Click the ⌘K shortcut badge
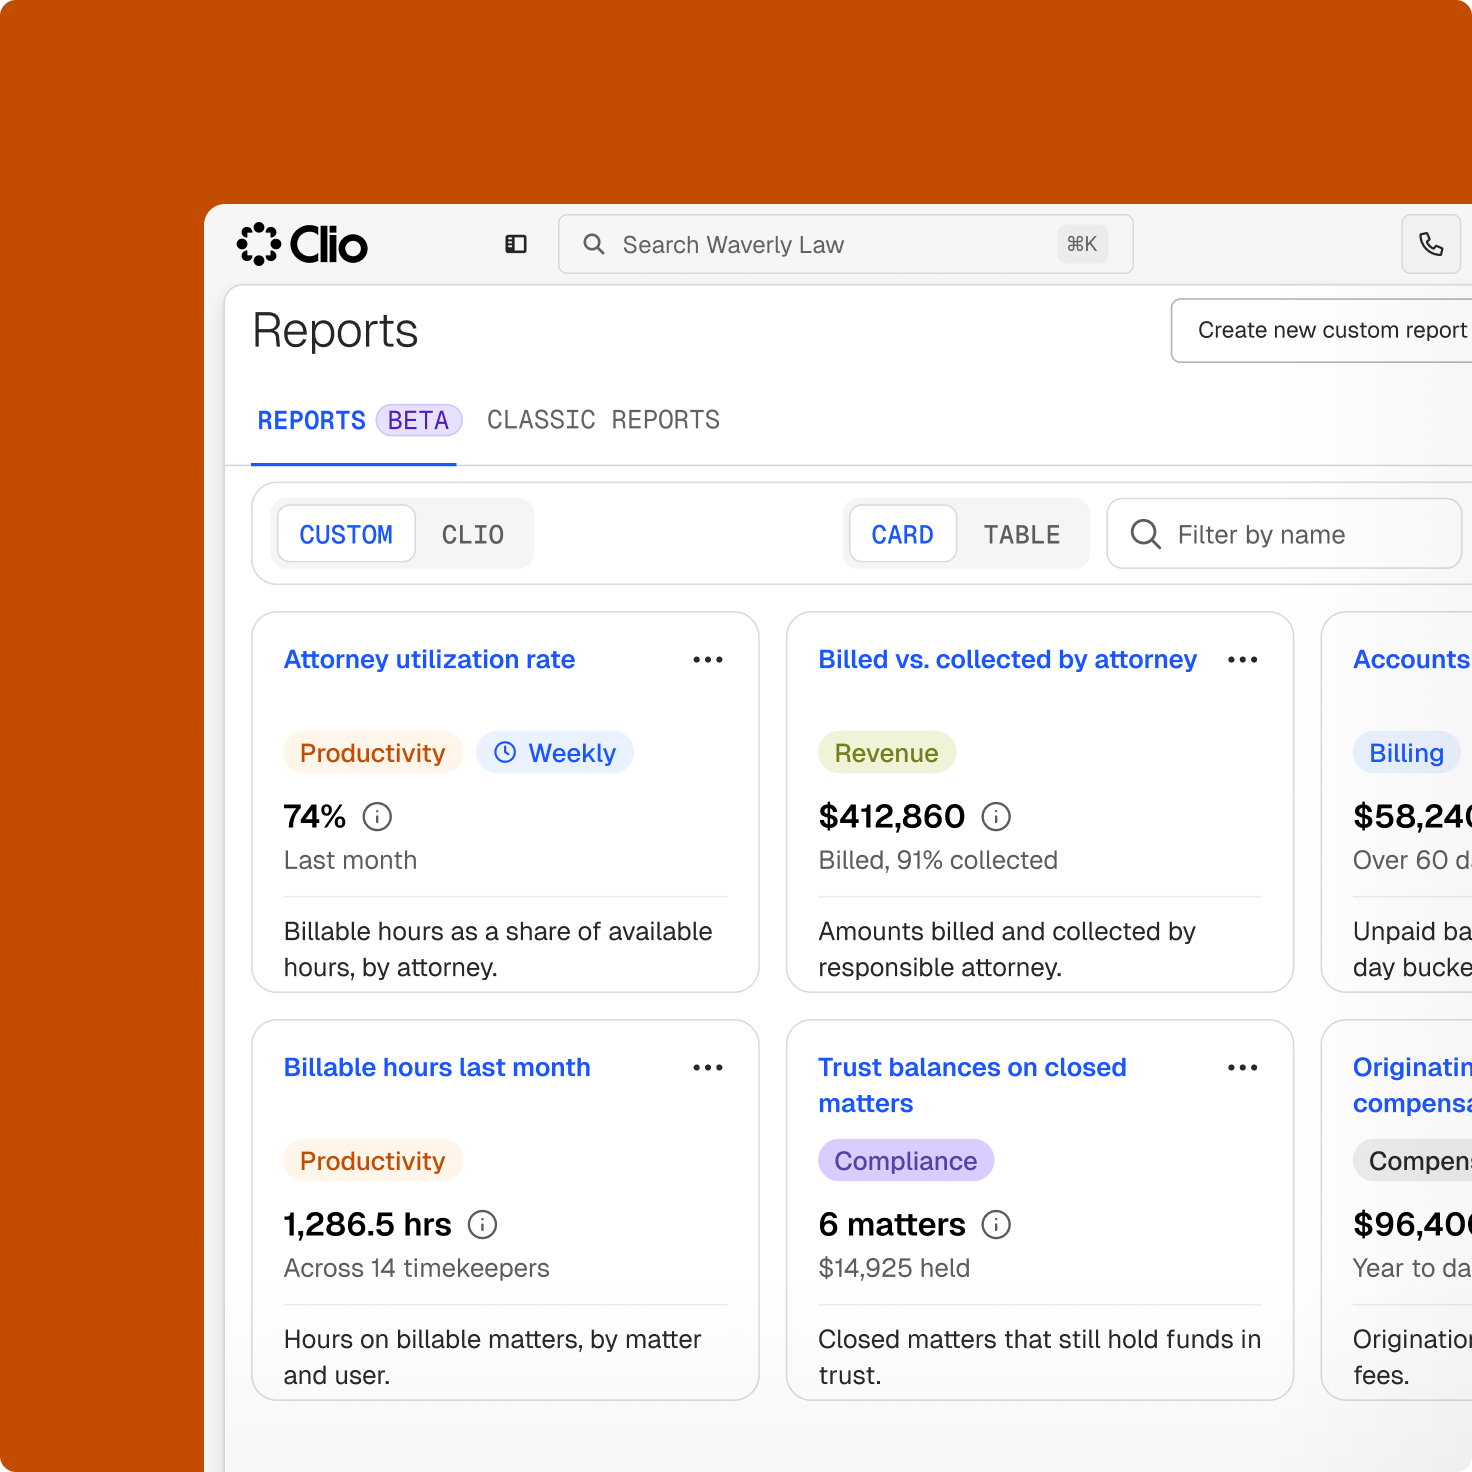Viewport: 1472px width, 1472px height. [1082, 244]
